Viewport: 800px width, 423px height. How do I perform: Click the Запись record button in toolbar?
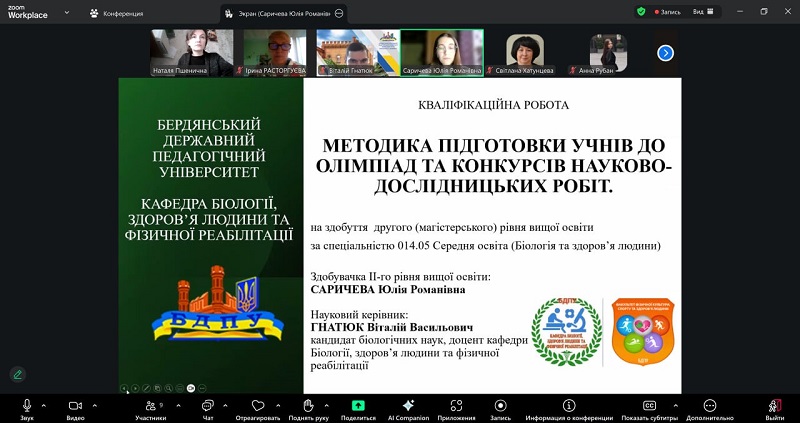click(x=500, y=406)
